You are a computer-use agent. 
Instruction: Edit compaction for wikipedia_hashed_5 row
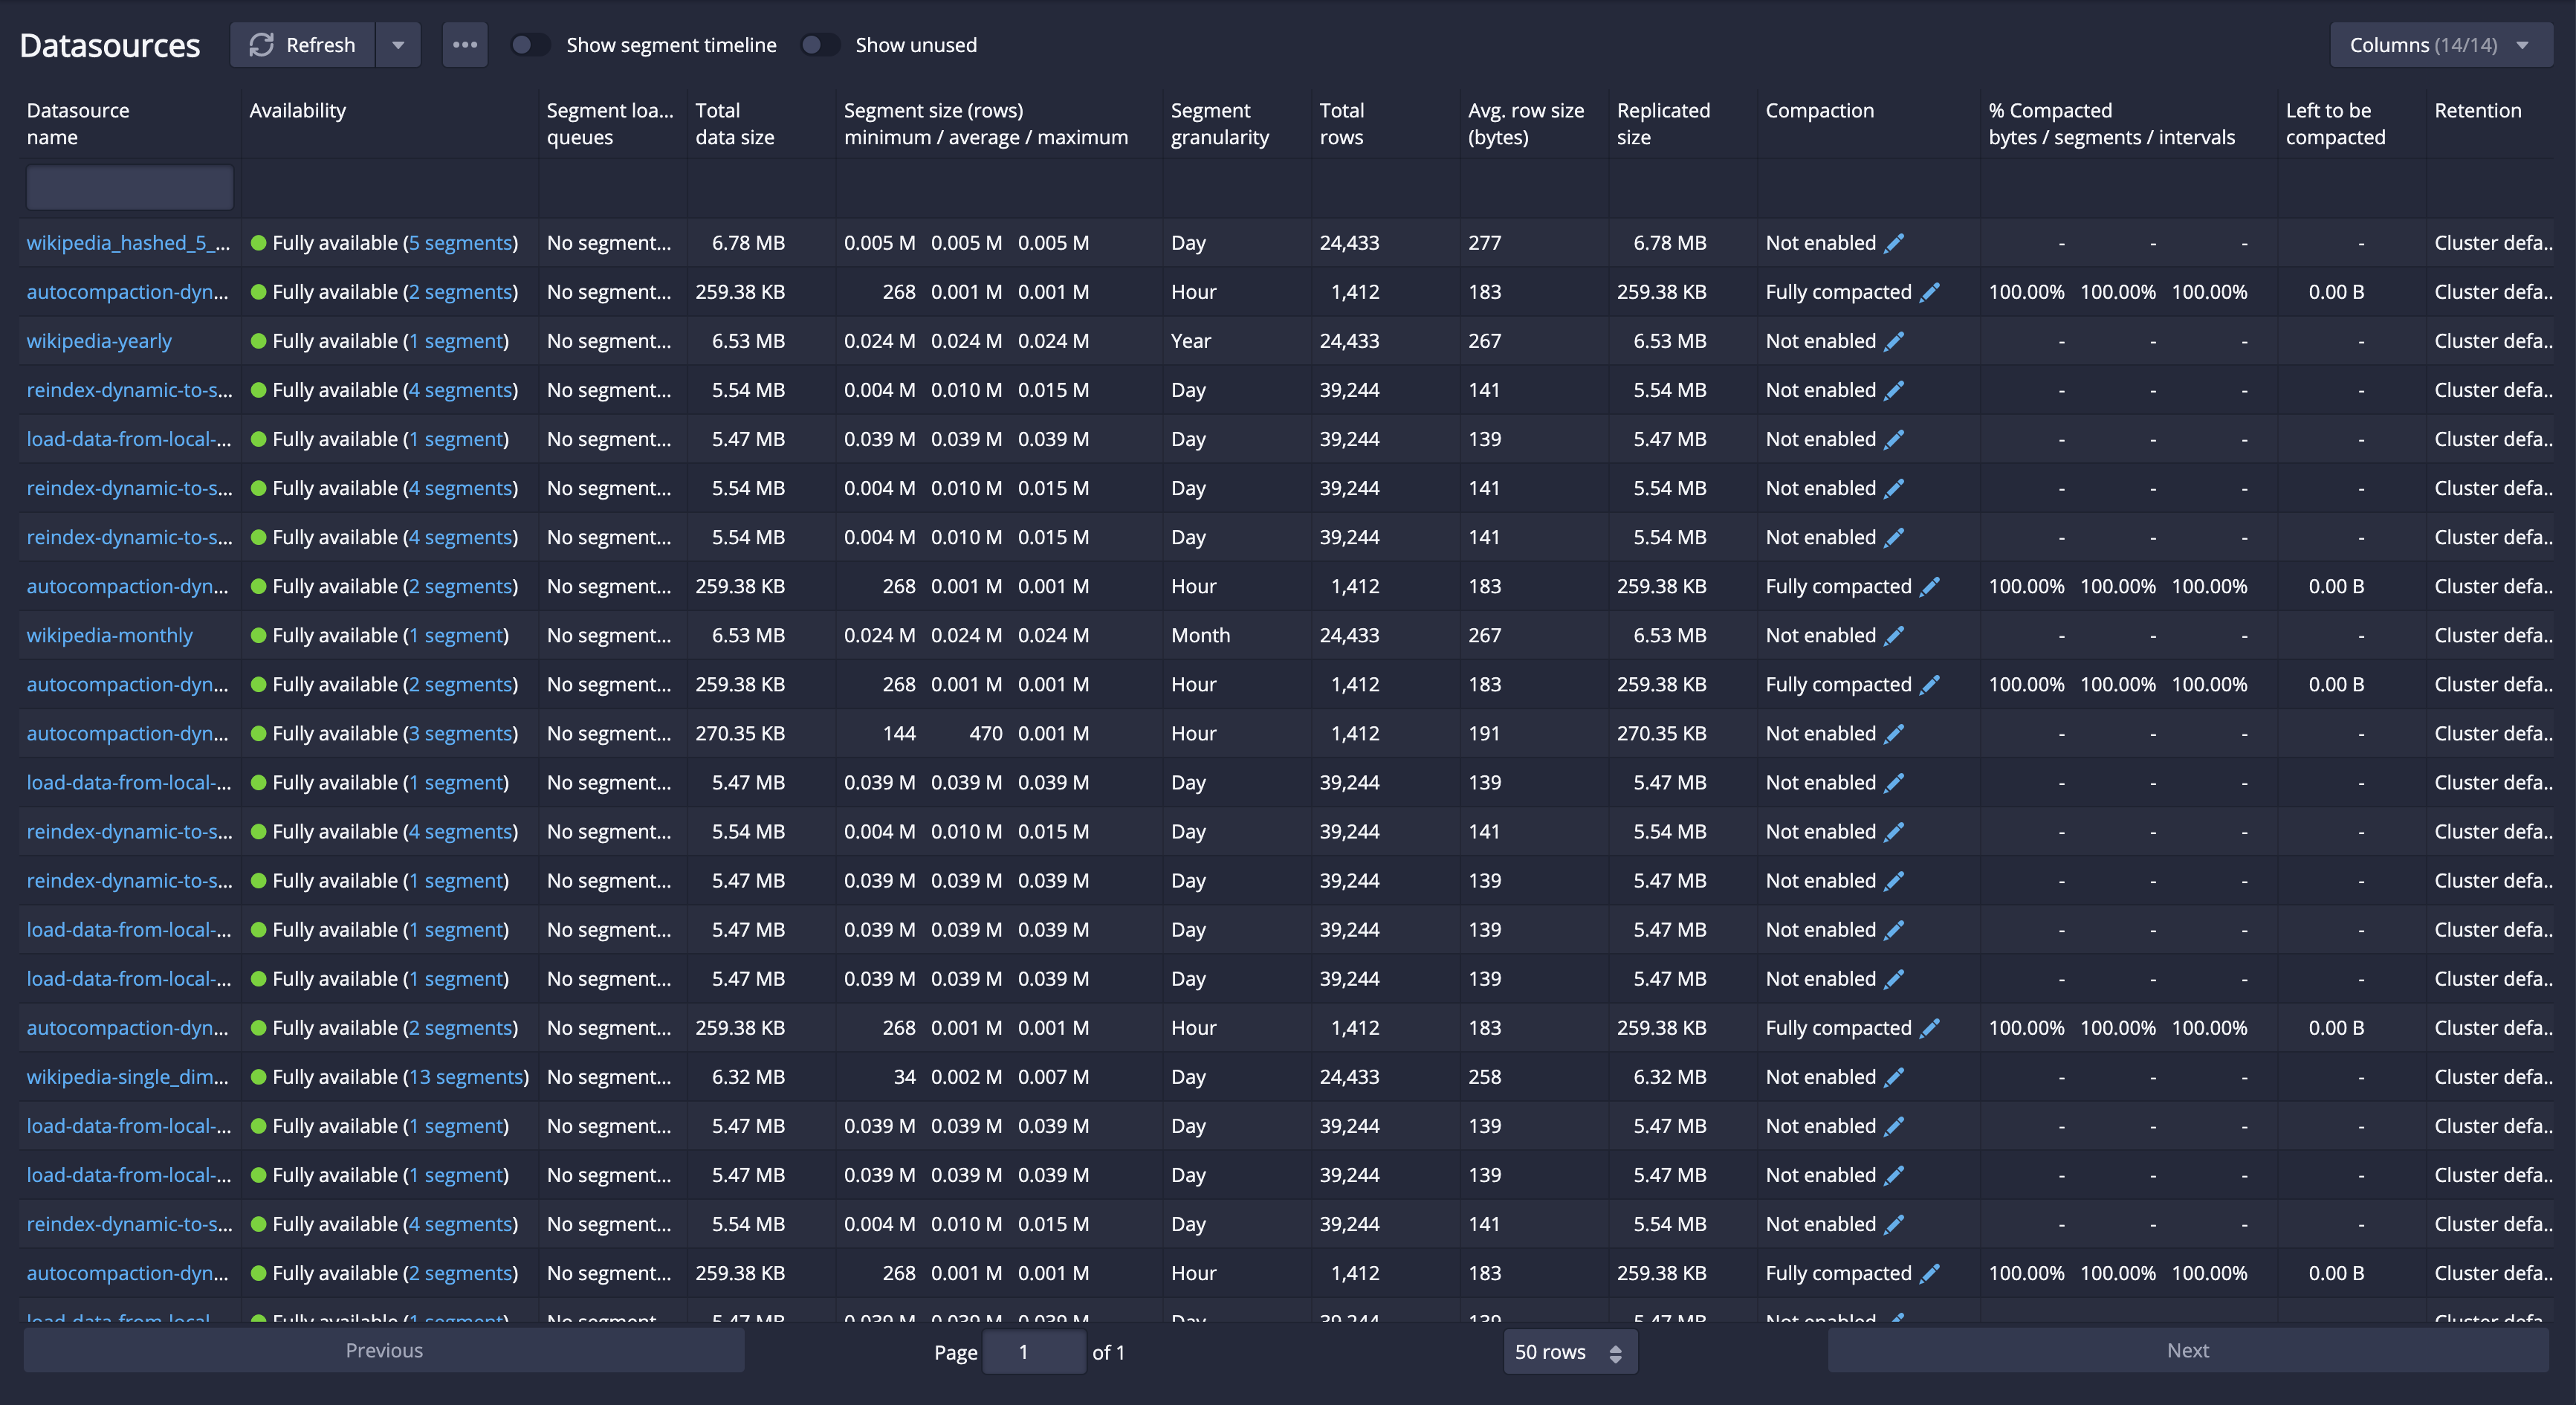tap(1894, 243)
